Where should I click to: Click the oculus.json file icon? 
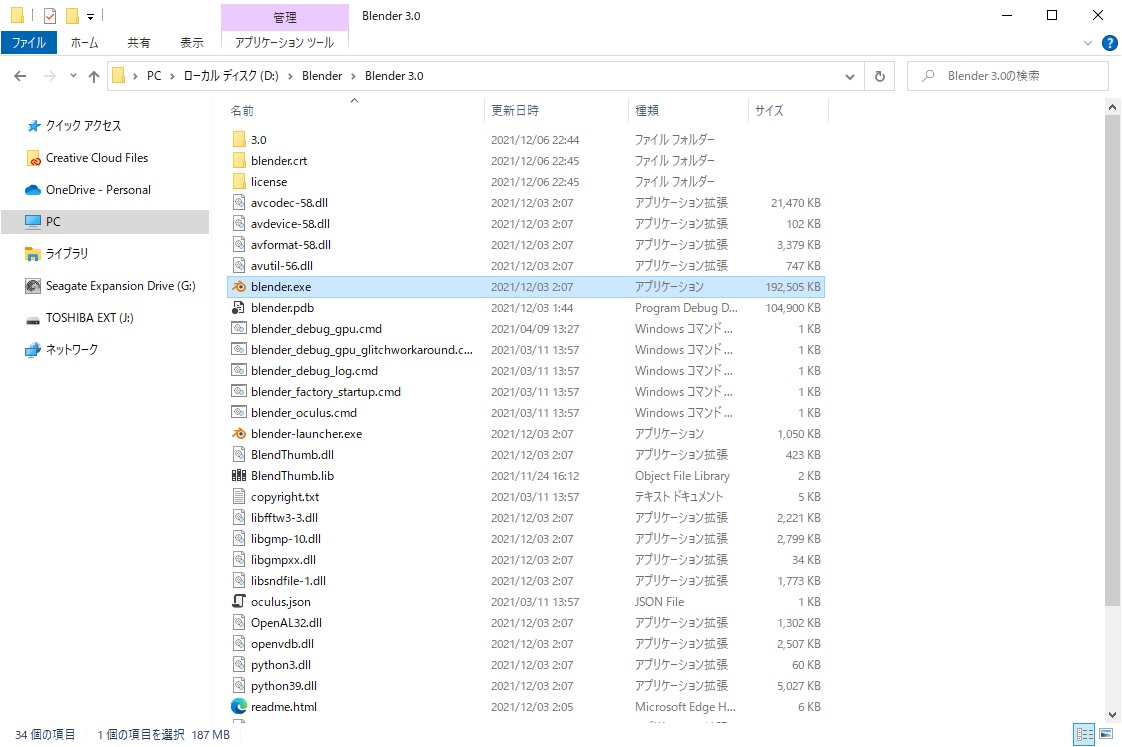point(239,602)
